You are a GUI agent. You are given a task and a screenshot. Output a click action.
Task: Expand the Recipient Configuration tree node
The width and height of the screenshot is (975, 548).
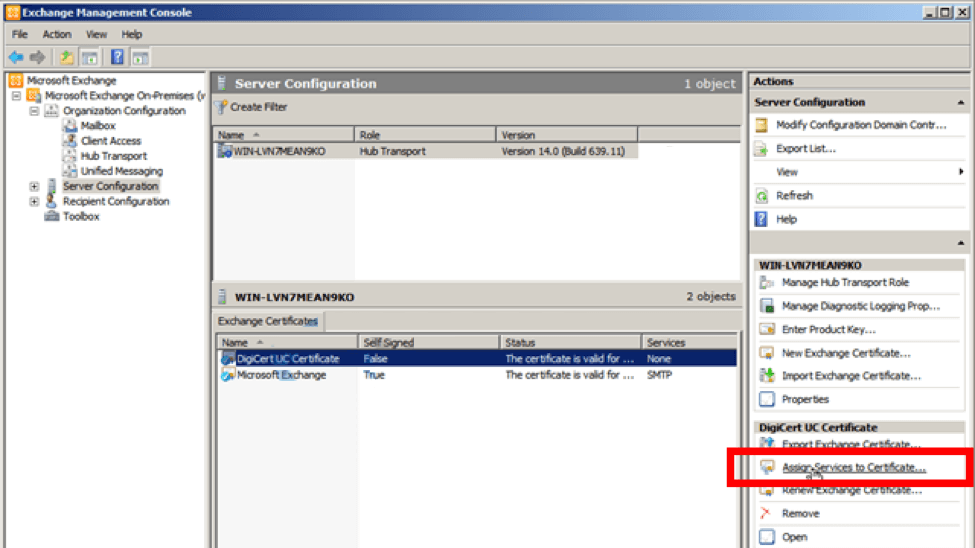click(34, 202)
